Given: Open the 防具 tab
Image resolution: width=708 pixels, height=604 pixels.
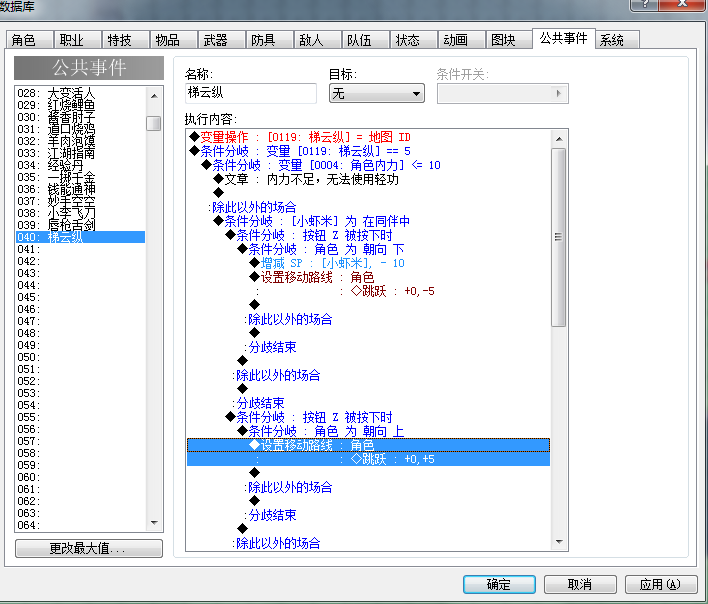Looking at the screenshot, I should (270, 40).
